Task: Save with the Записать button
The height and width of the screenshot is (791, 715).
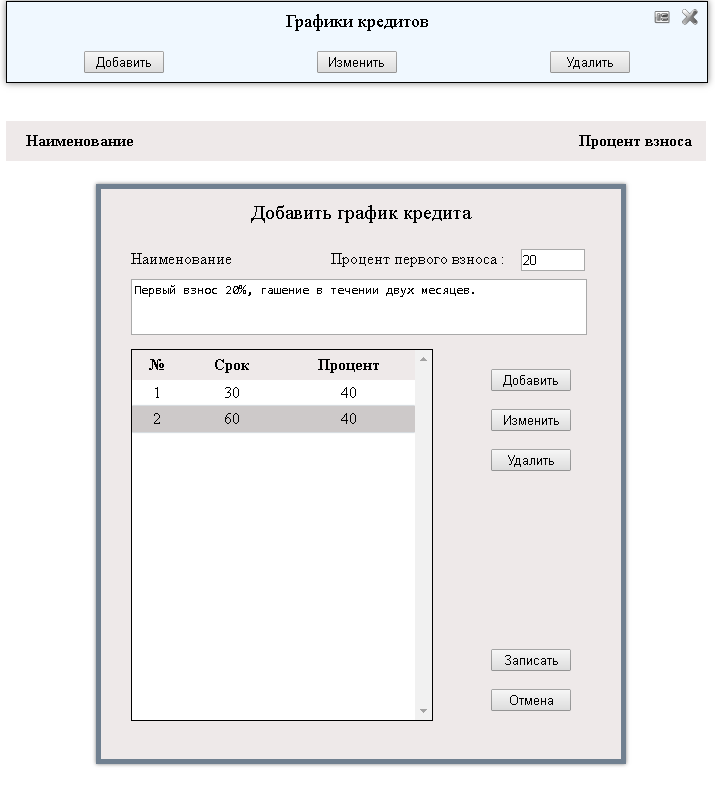Action: point(530,660)
